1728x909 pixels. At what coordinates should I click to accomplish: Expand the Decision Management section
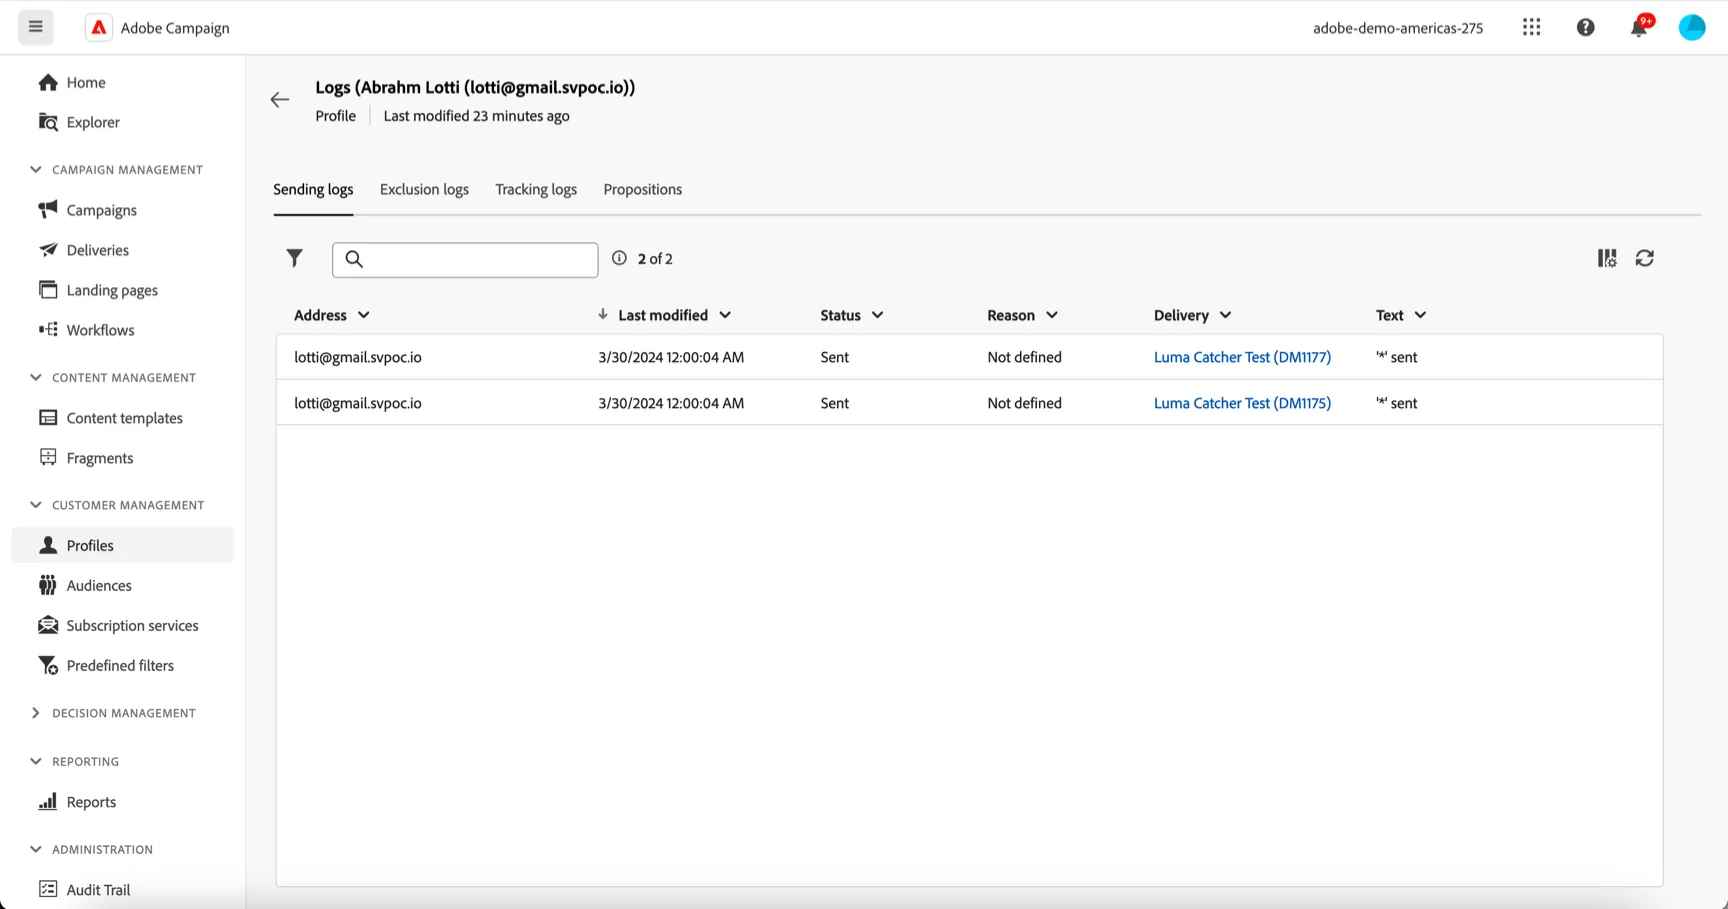[36, 713]
